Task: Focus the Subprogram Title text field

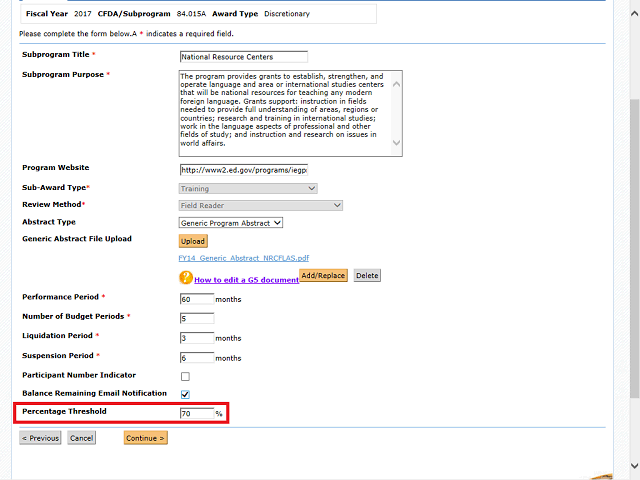Action: point(243,57)
